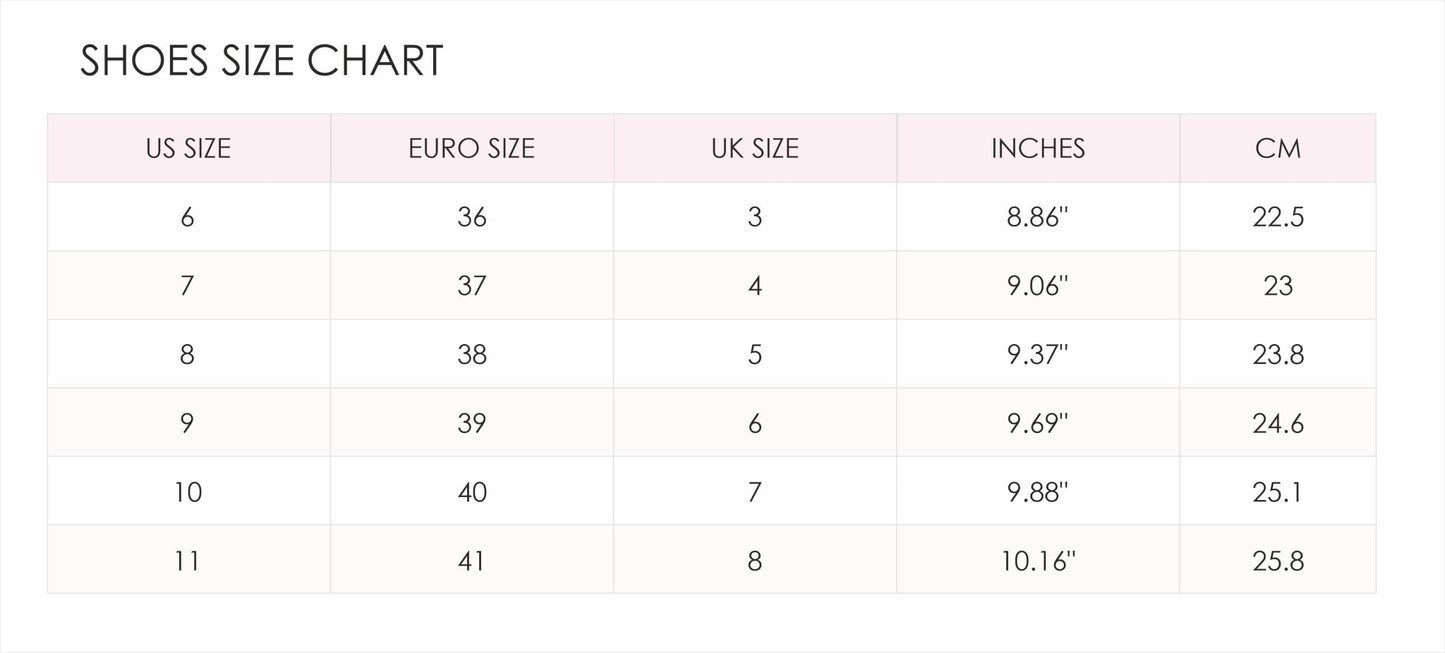This screenshot has height=653, width=1445.
Task: Click the 25.8 cm value
Action: 1278,561
